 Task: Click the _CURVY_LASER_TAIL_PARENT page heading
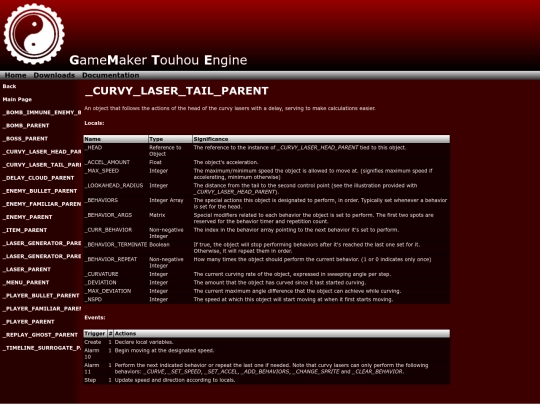(176, 91)
